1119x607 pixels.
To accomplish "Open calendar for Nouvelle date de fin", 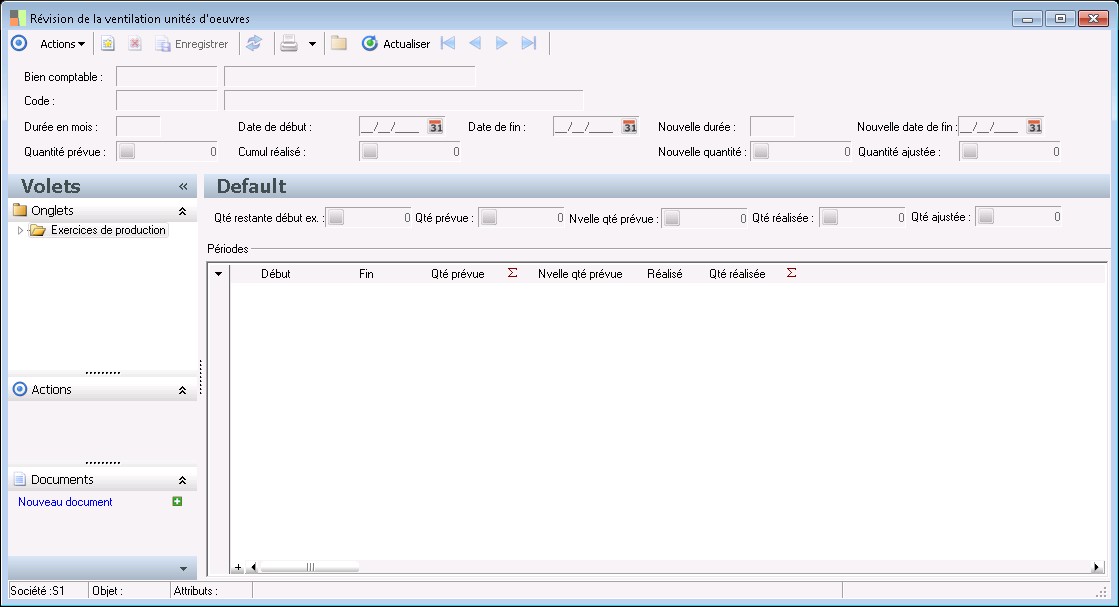I will click(x=1035, y=127).
